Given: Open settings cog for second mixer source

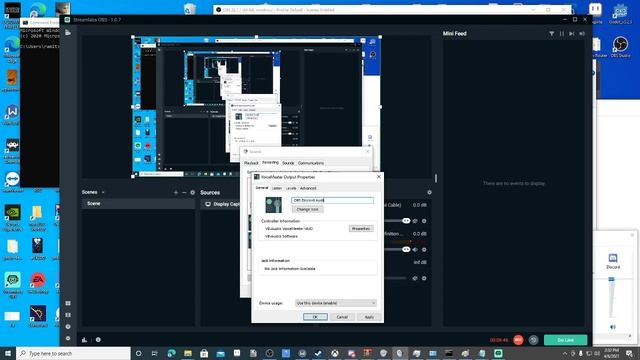Looking at the screenshot, I should [x=424, y=249].
